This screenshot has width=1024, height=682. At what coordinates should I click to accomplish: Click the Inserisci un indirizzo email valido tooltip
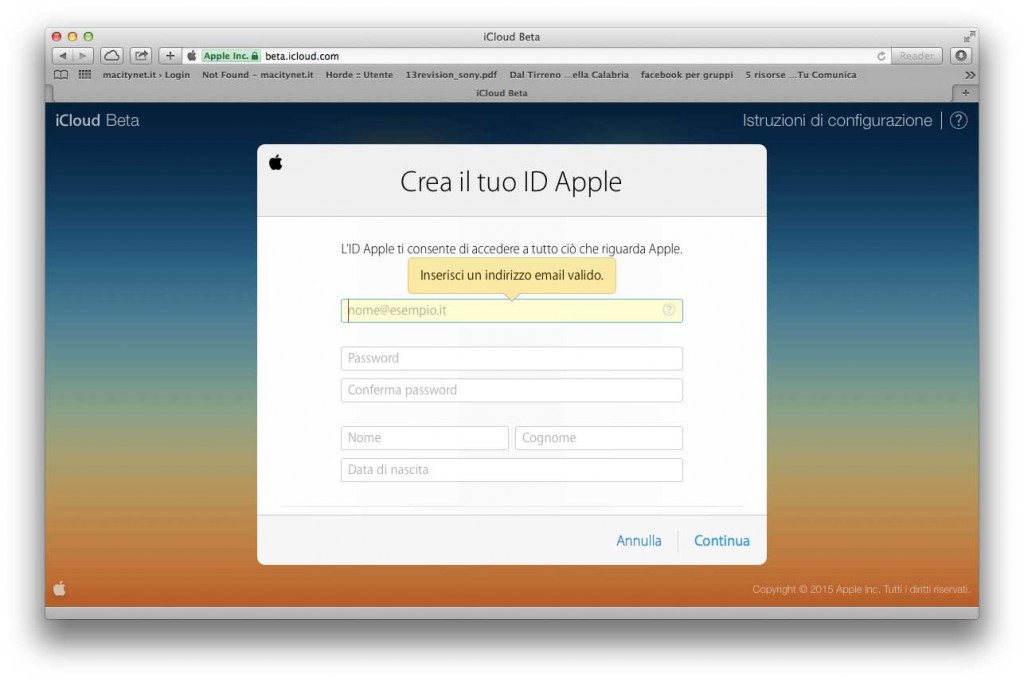tap(511, 275)
